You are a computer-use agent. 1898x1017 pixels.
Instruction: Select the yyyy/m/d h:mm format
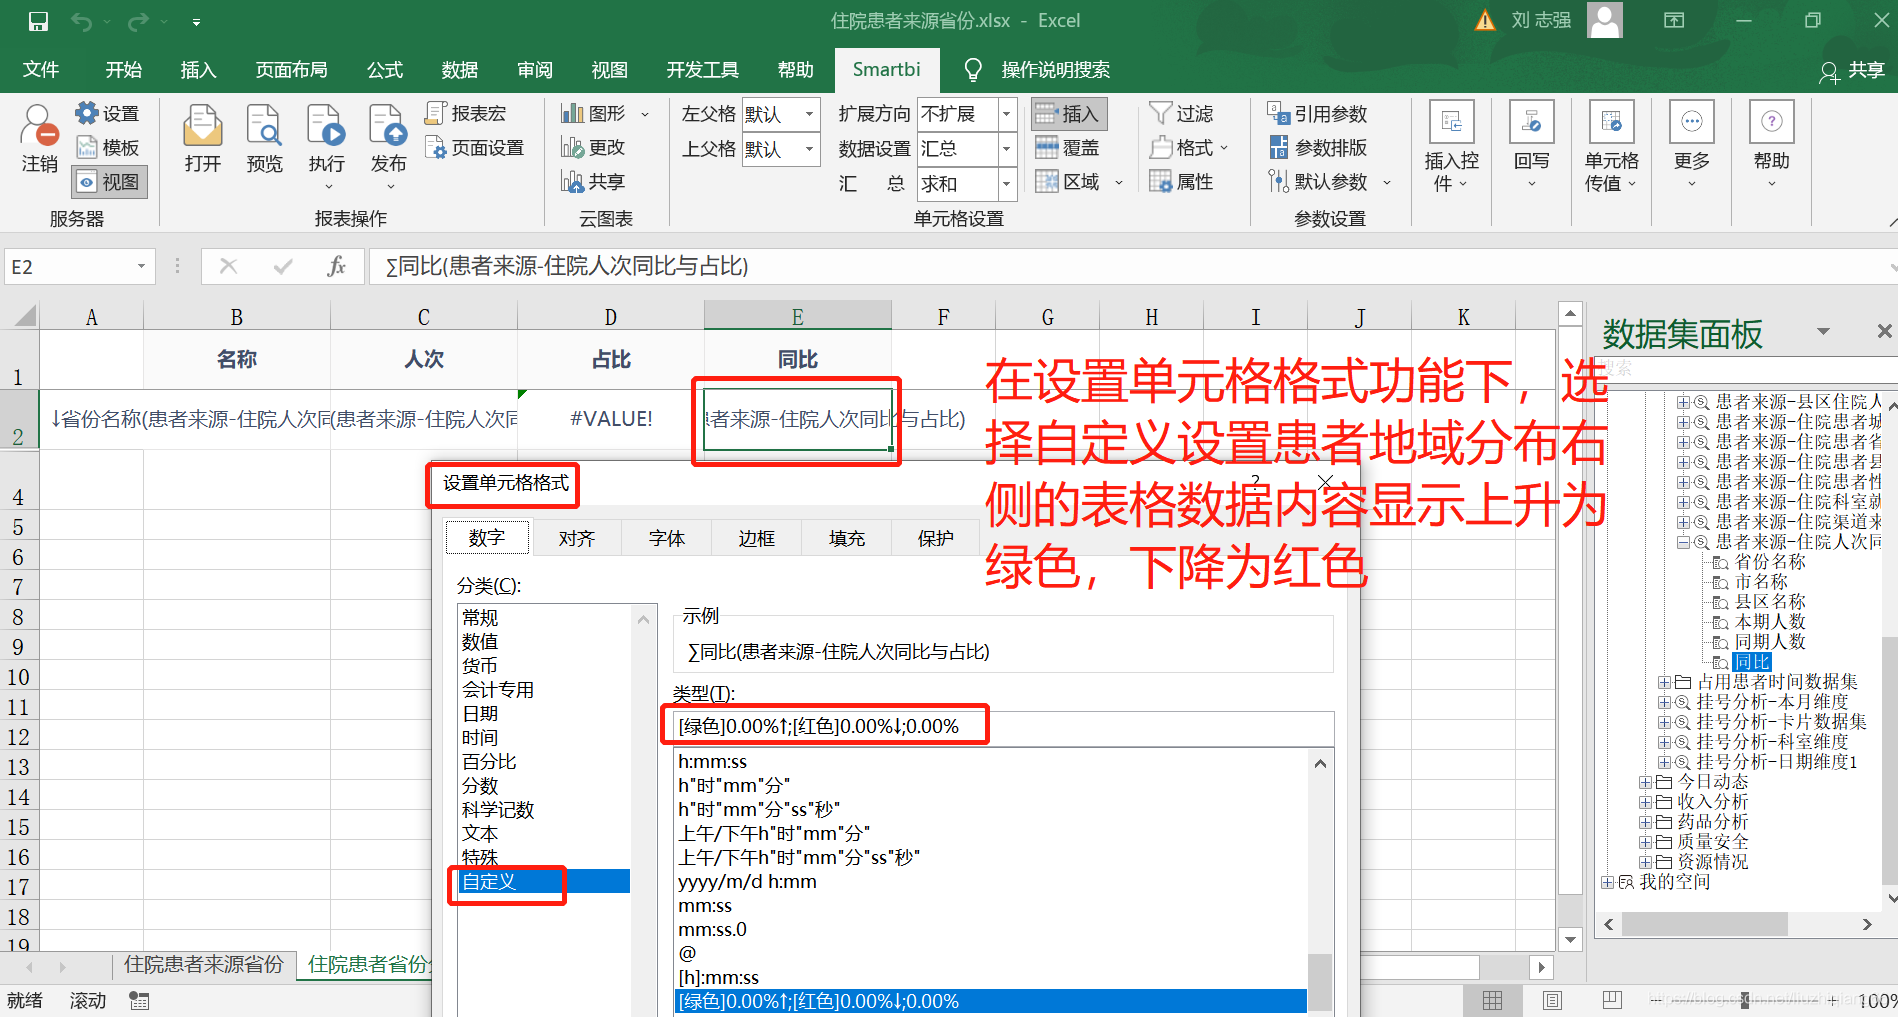pyautogui.click(x=990, y=882)
